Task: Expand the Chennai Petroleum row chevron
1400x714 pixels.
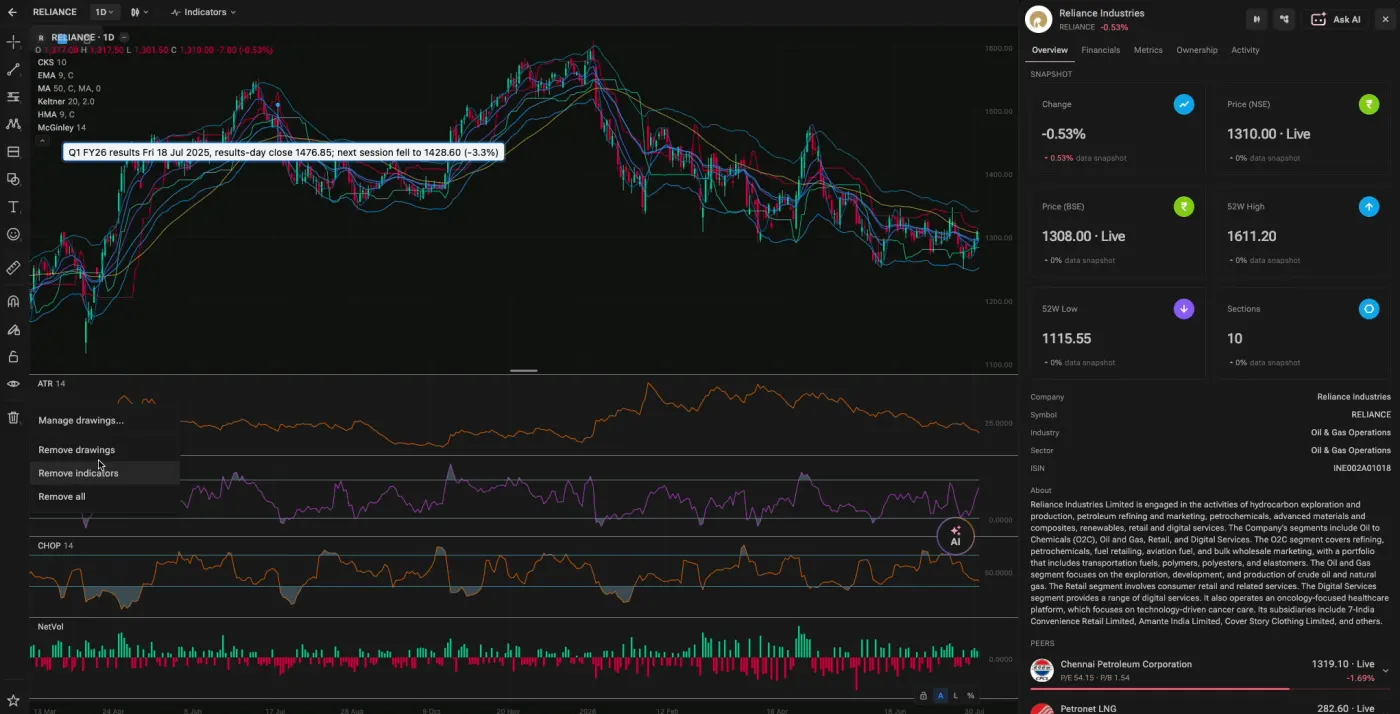Action: click(1385, 671)
